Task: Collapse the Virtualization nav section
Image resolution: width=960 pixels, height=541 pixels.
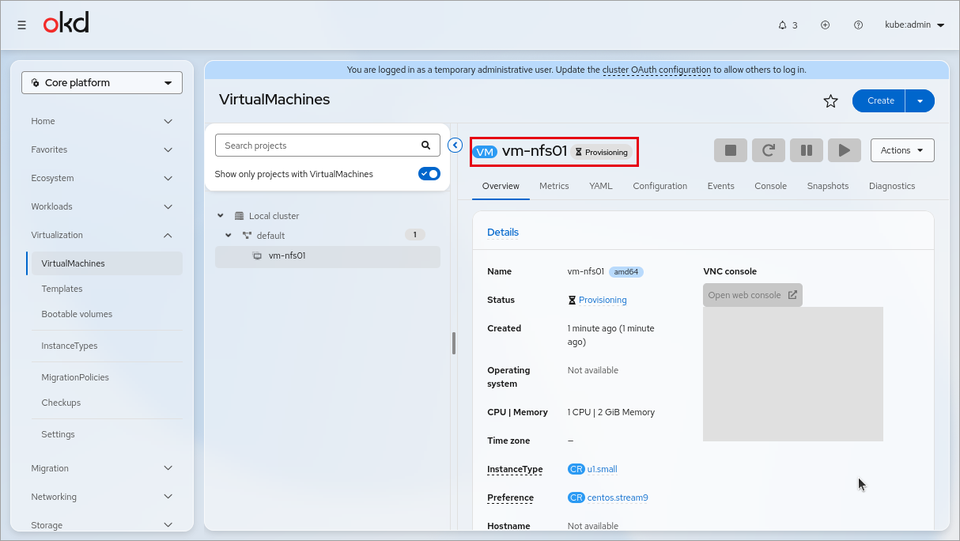Action: [x=102, y=235]
